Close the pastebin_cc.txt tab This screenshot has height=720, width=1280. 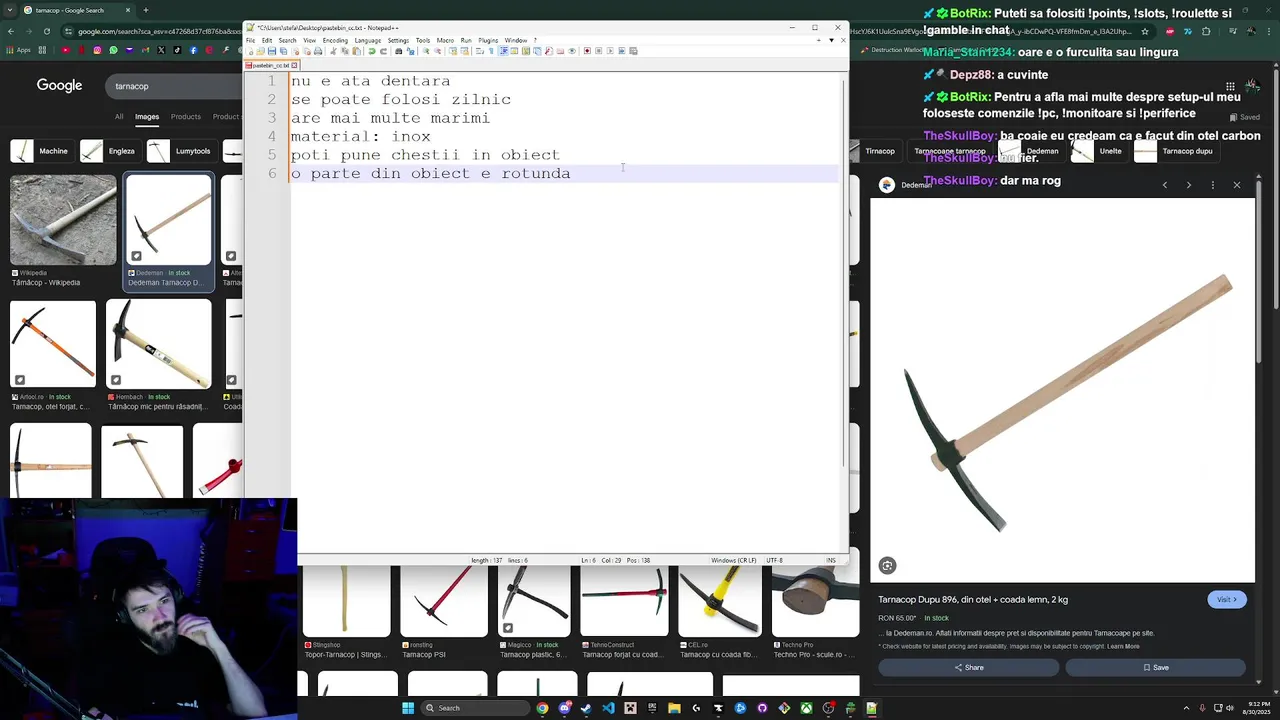[x=294, y=65]
